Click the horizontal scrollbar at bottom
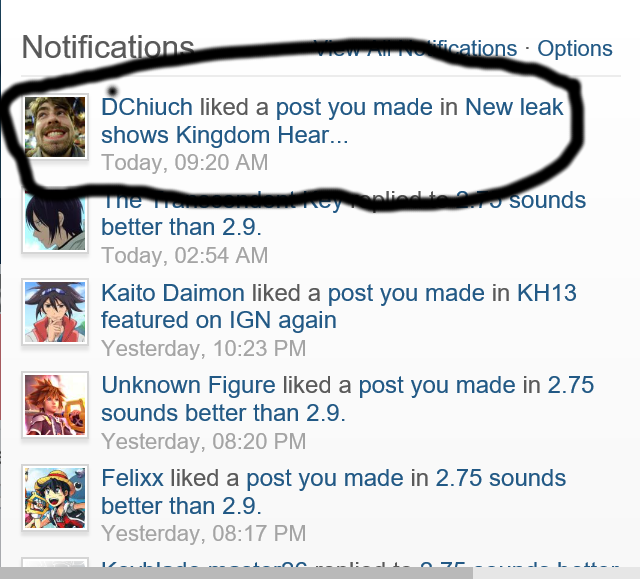The height and width of the screenshot is (579, 640). click(x=236, y=573)
